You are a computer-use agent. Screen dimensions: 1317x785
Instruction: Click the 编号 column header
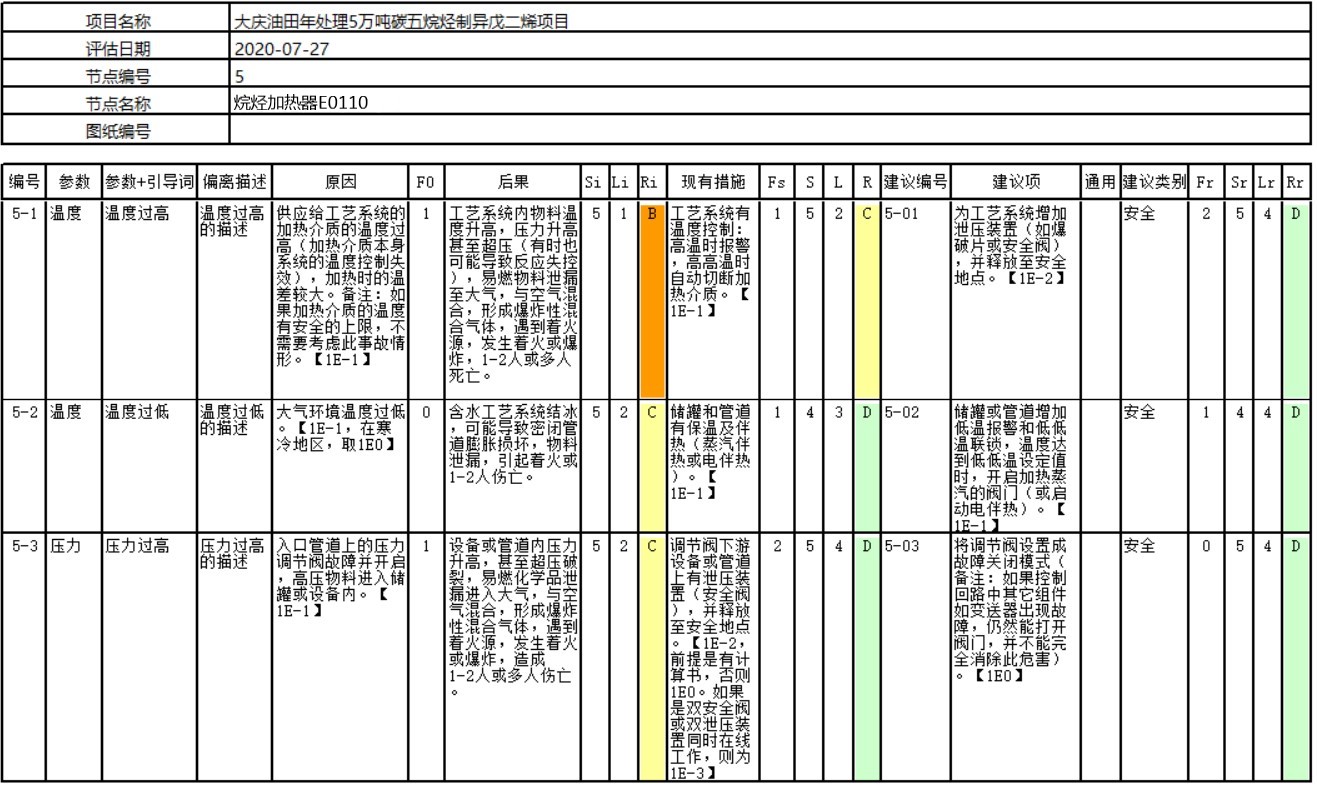click(24, 182)
